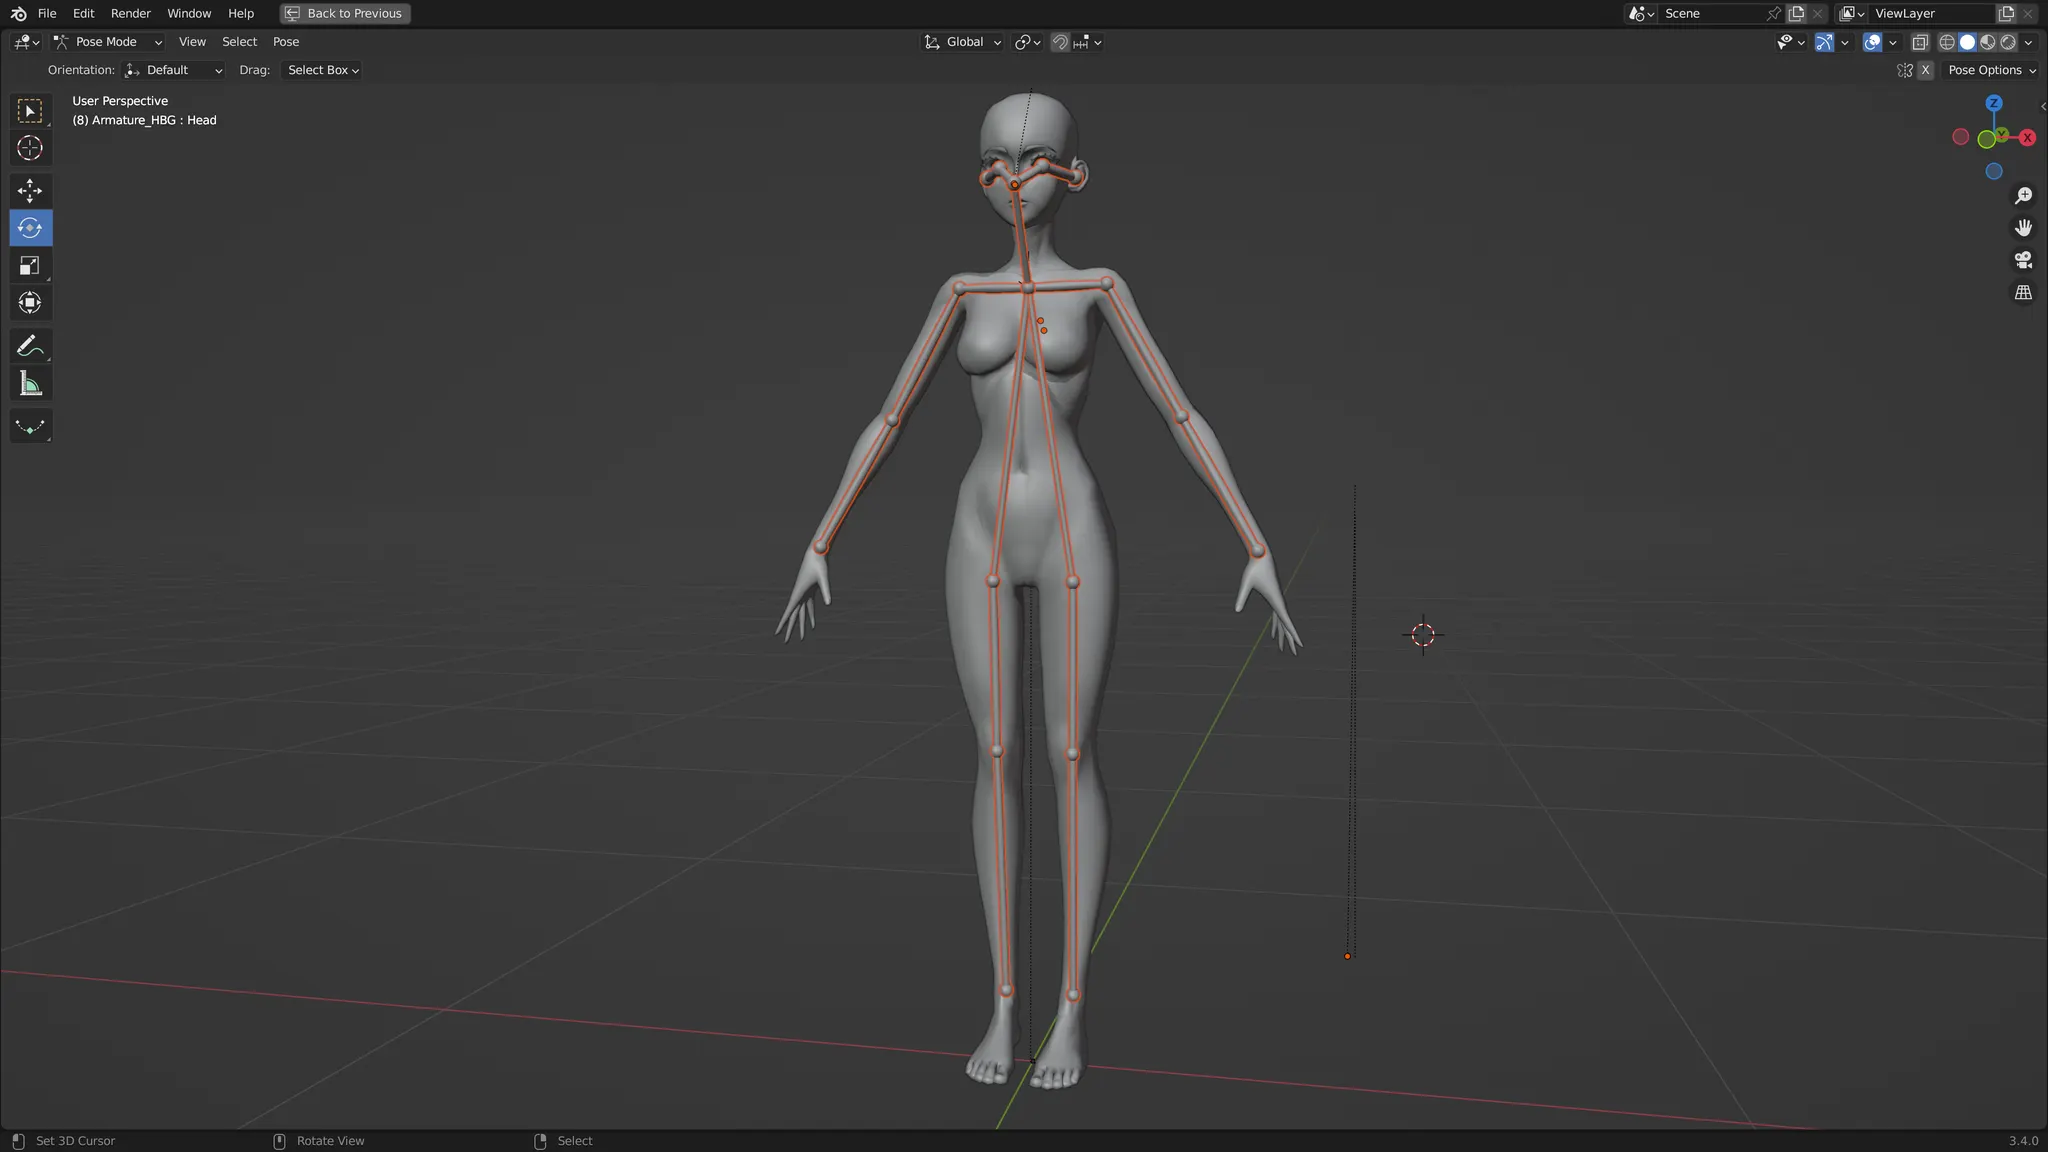Select the Annotate pencil tool
The image size is (2048, 1152).
[30, 346]
